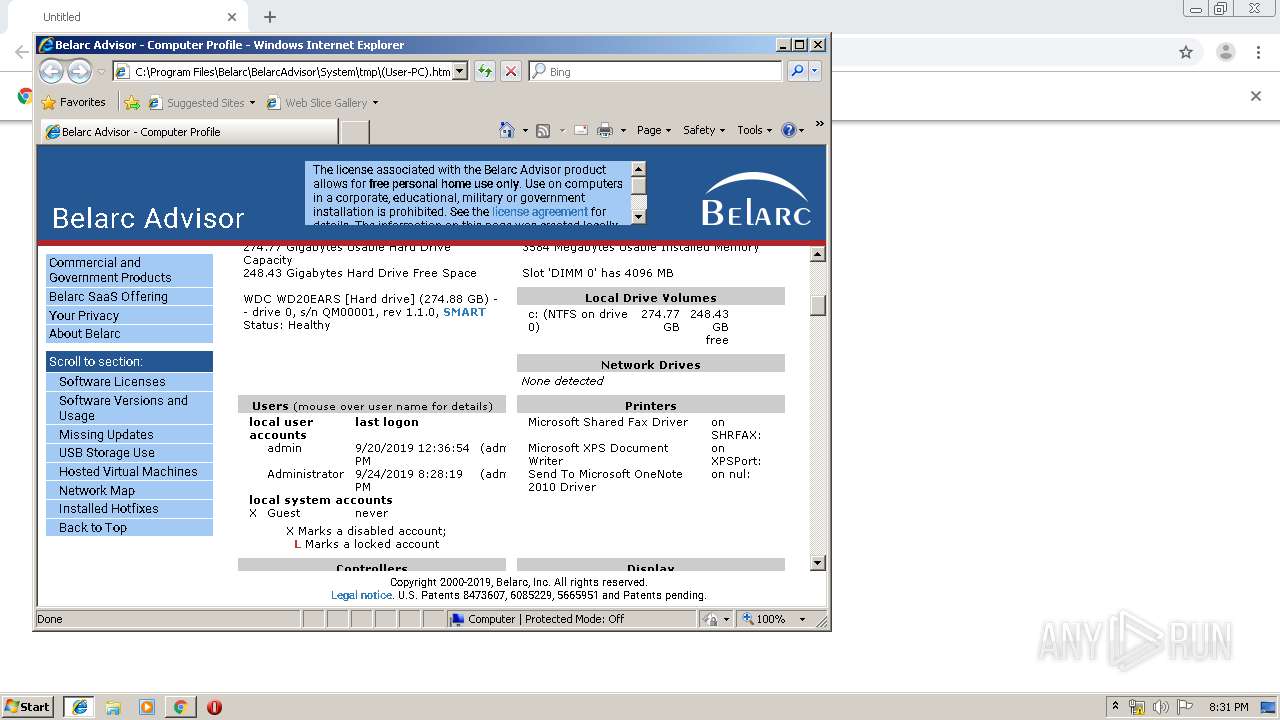Click the security zone lock icon in status bar

[x=710, y=619]
